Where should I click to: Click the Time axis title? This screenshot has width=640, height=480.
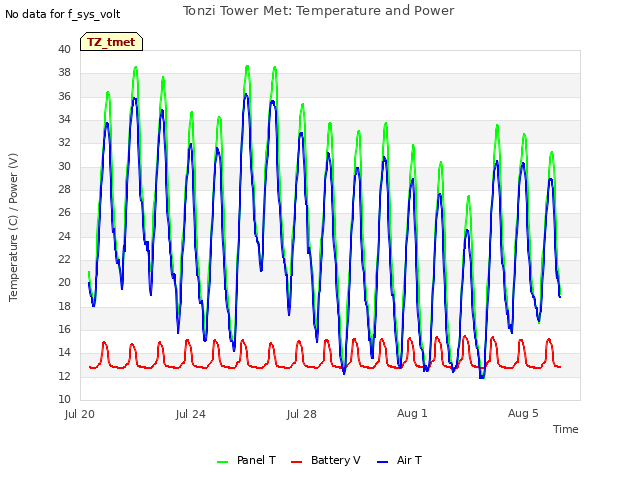566,429
